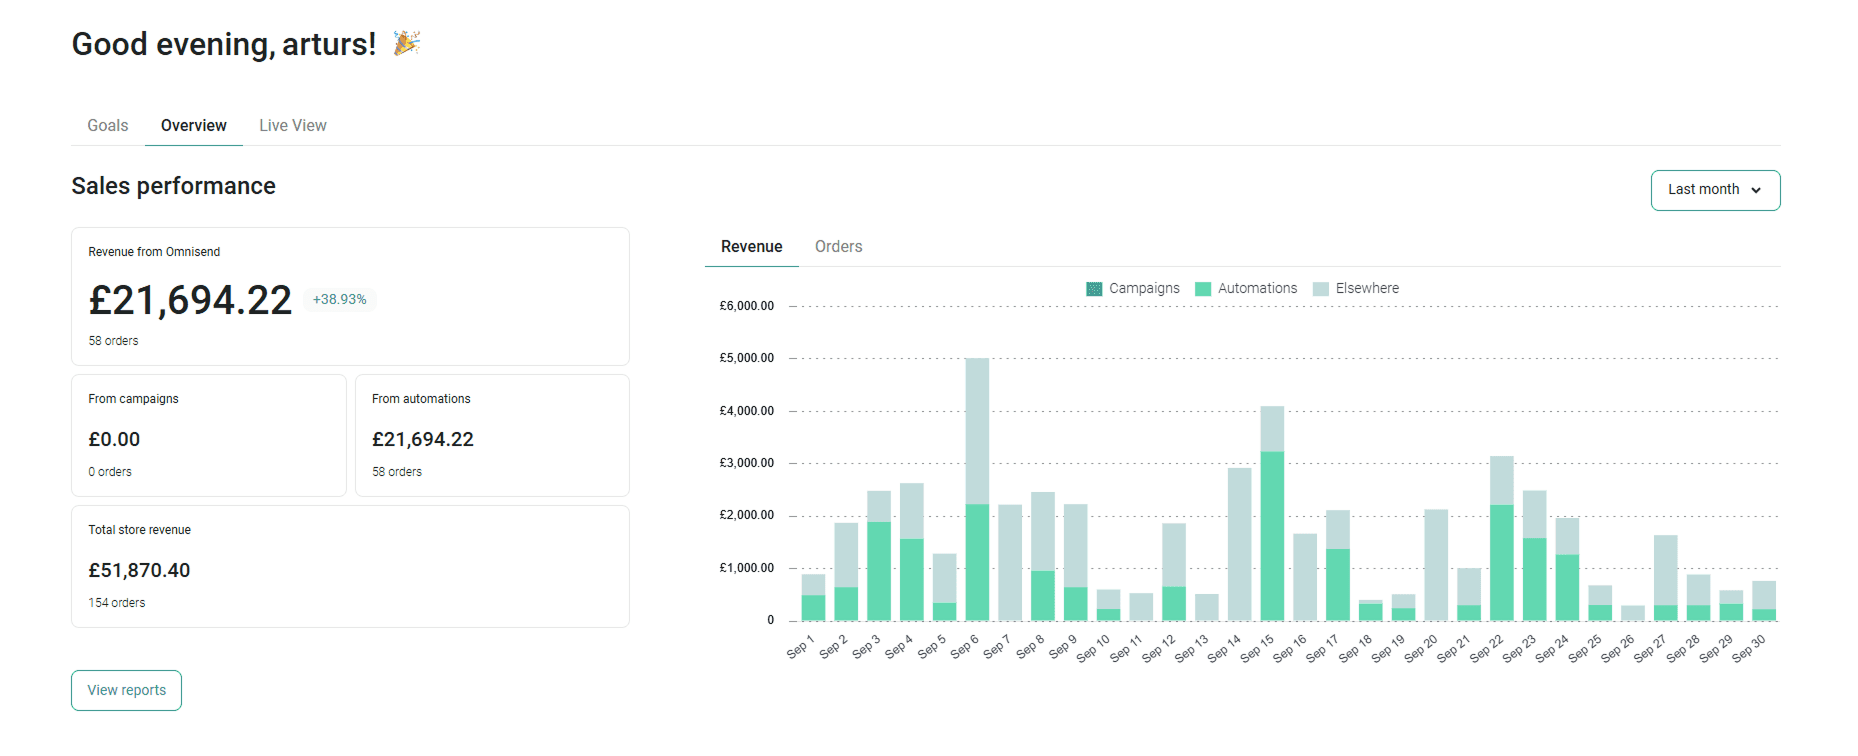Toggle Elsewhere legend item in chart
This screenshot has height=756, width=1858.
coord(1356,289)
